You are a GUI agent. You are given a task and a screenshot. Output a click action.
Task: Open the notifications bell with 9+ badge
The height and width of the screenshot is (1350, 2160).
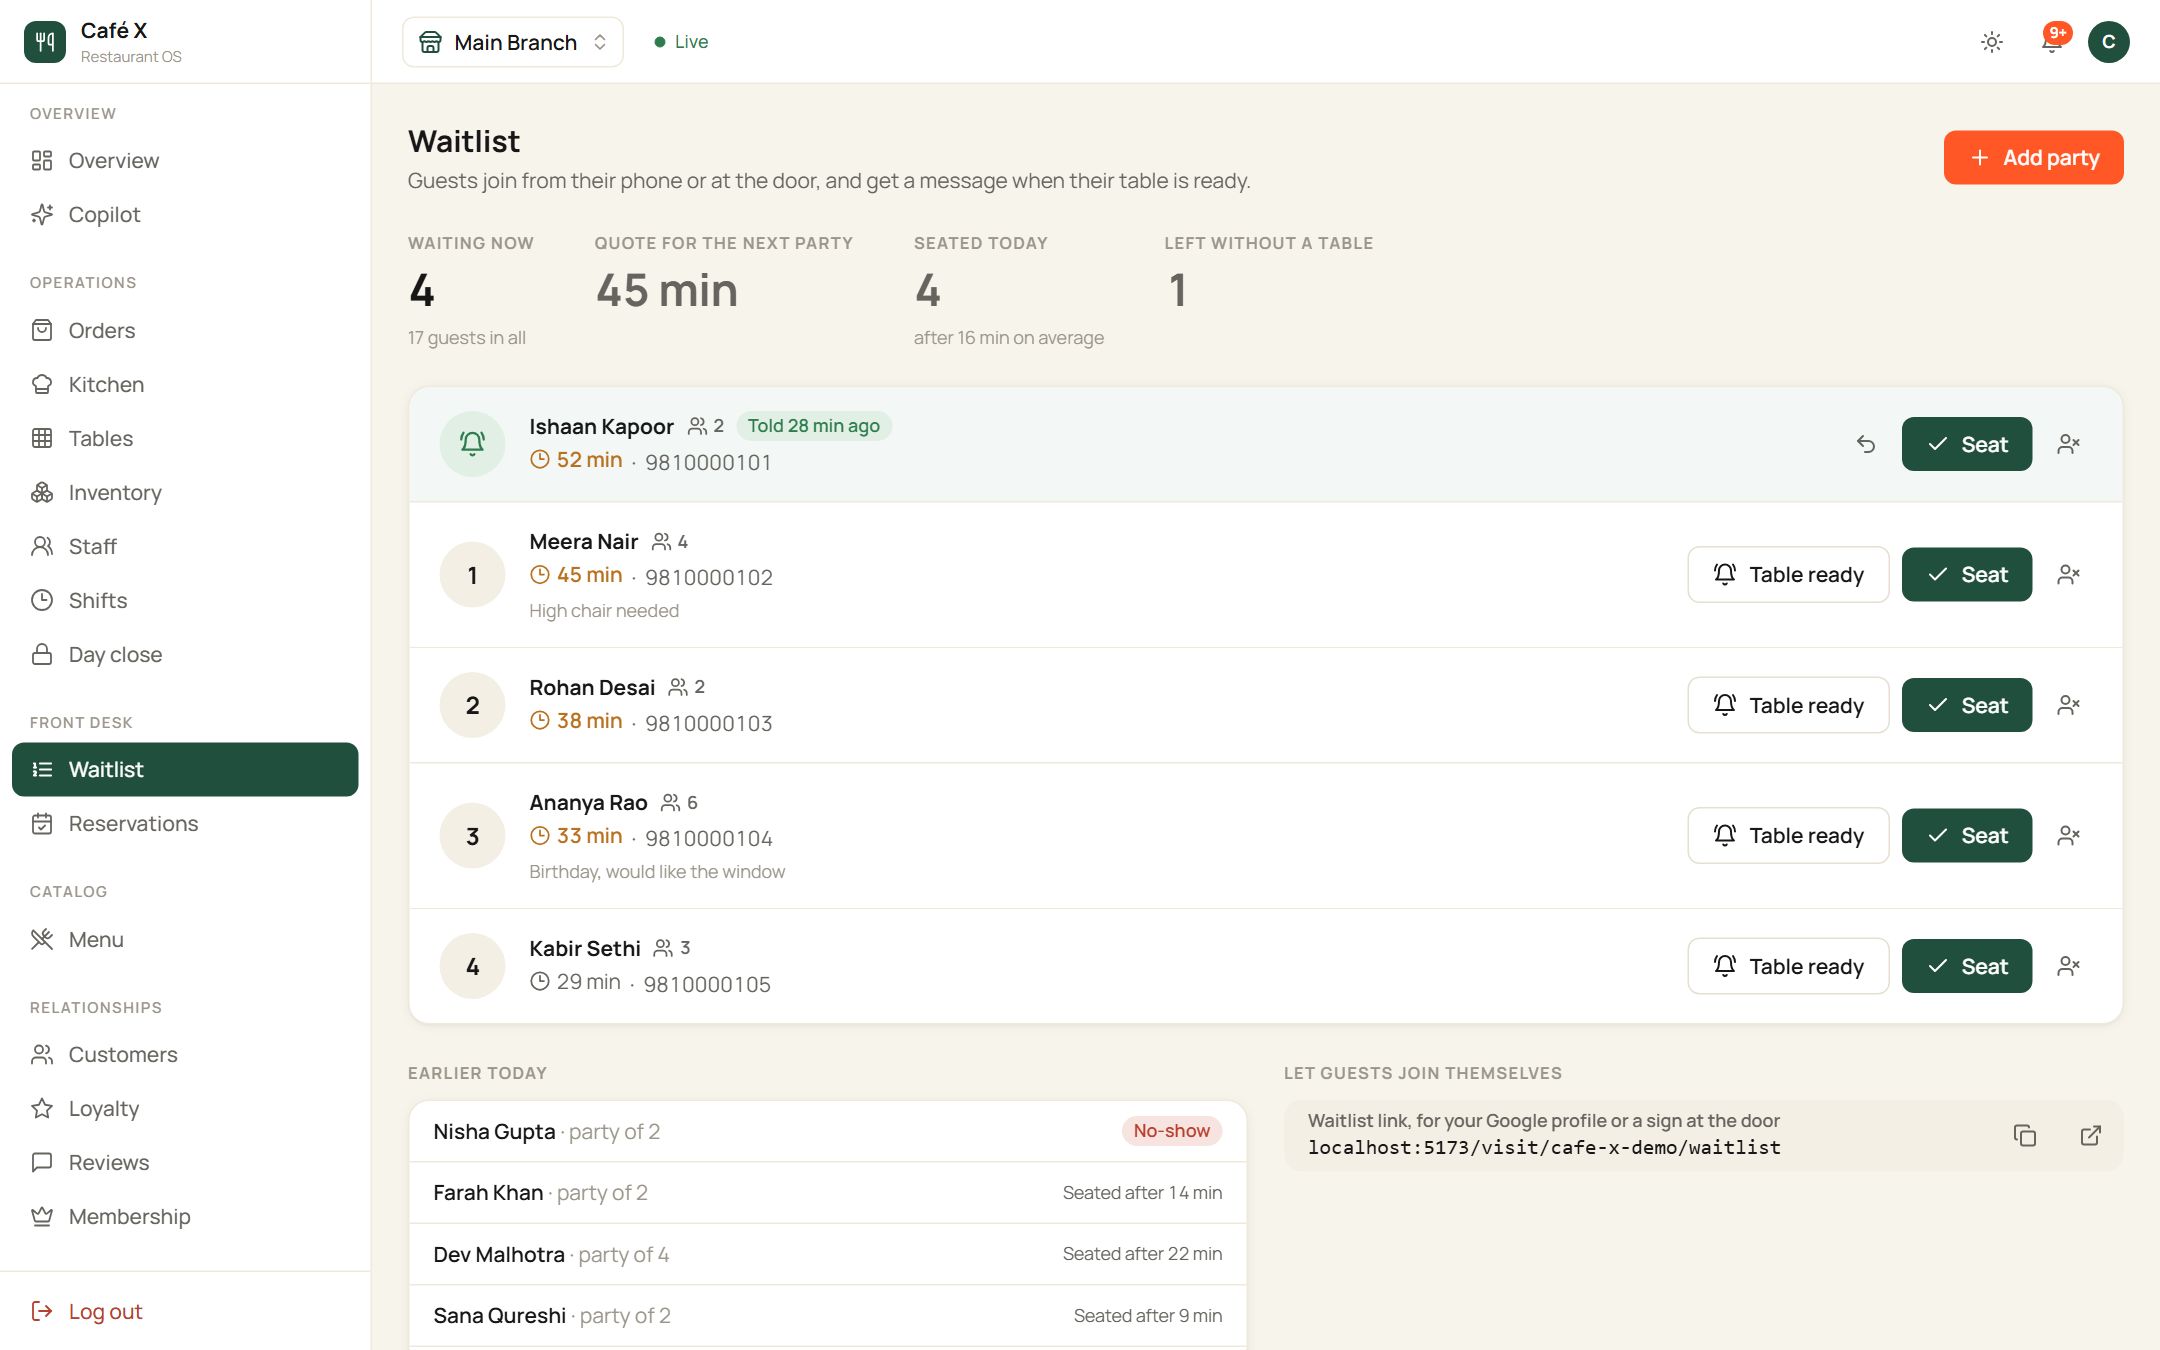pos(2052,41)
